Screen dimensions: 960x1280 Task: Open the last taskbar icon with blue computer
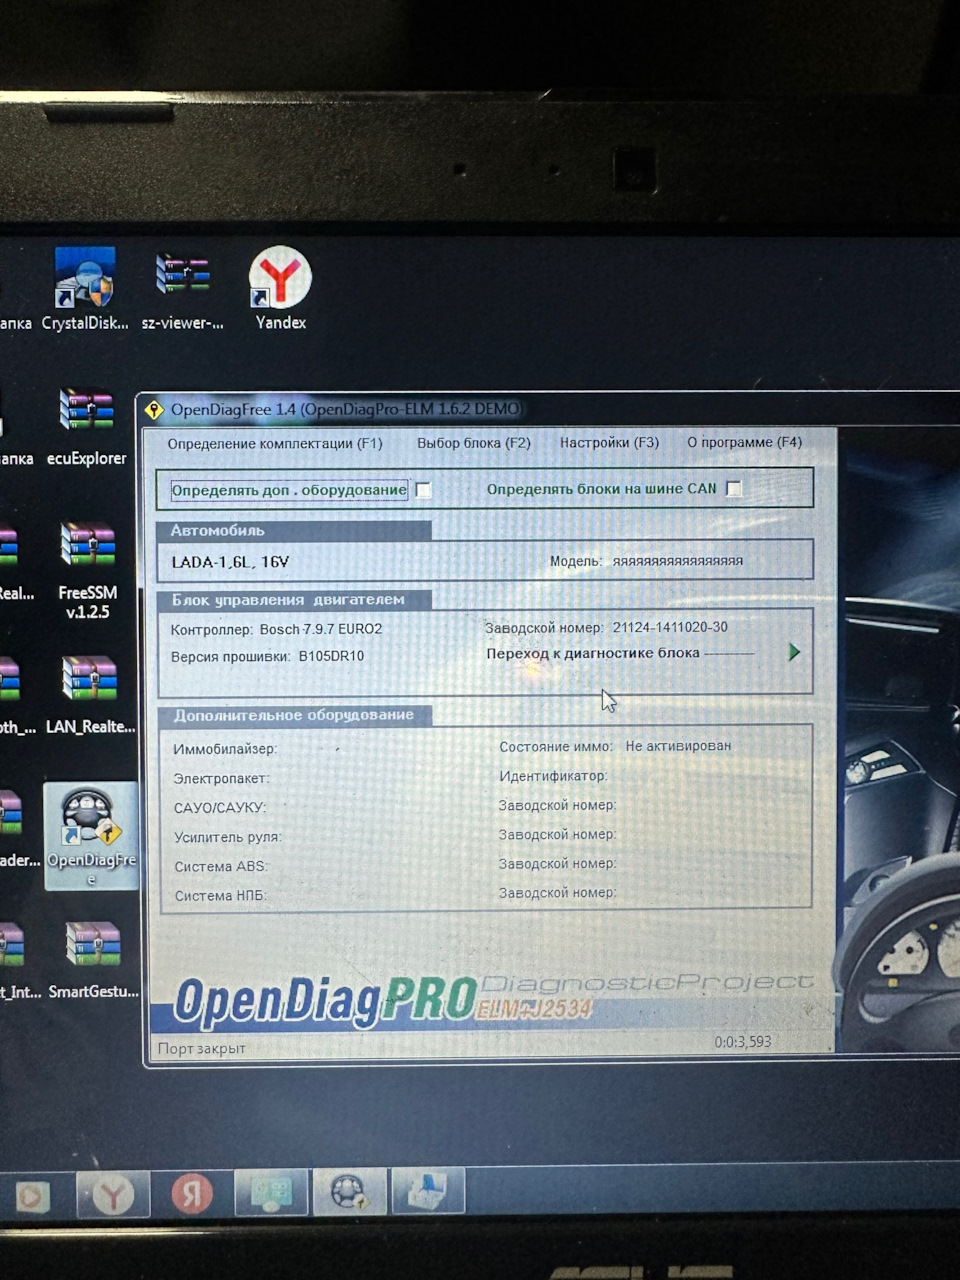click(x=427, y=1191)
